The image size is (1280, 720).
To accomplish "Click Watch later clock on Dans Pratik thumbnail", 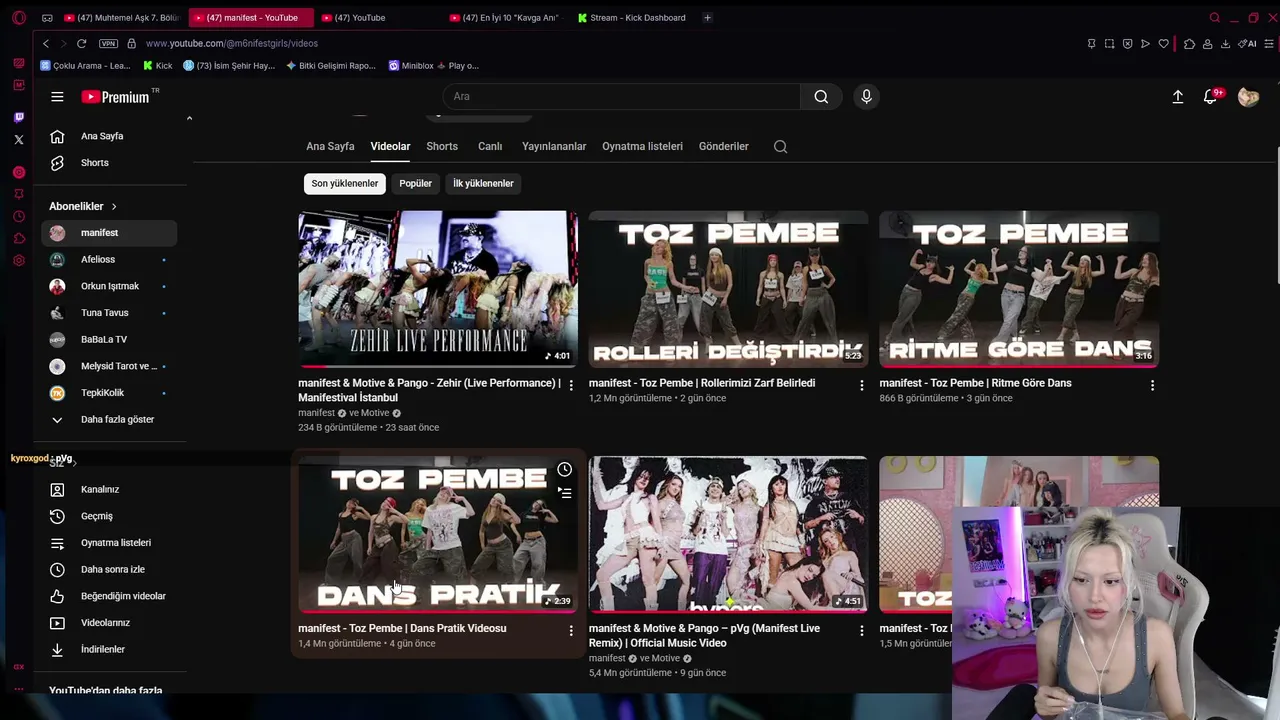I will coord(565,470).
